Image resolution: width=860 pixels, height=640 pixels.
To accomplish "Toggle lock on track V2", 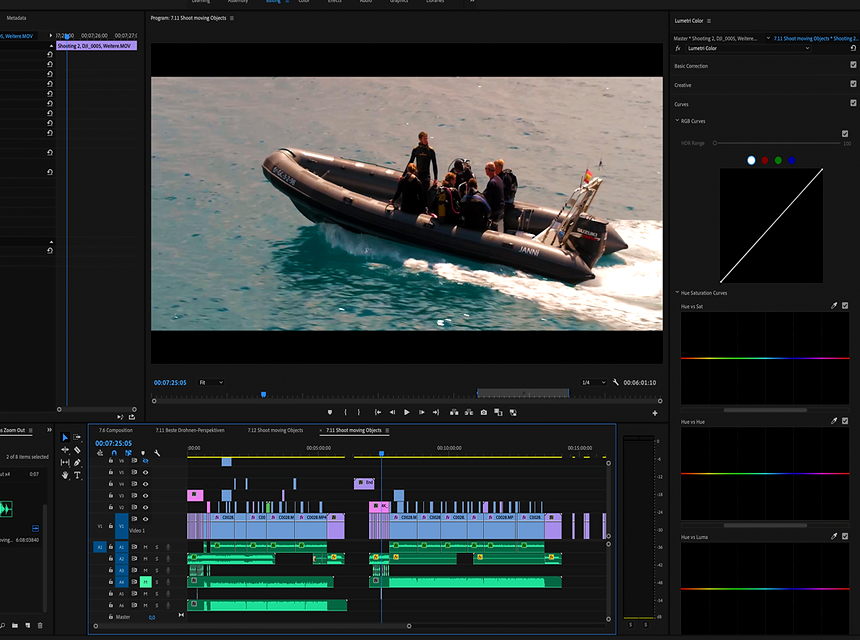I will 111,507.
